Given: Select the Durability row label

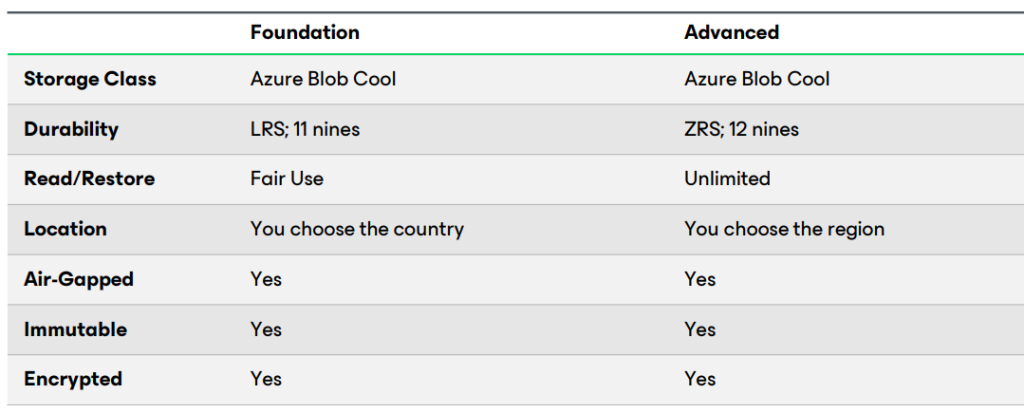Looking at the screenshot, I should click(x=71, y=129).
